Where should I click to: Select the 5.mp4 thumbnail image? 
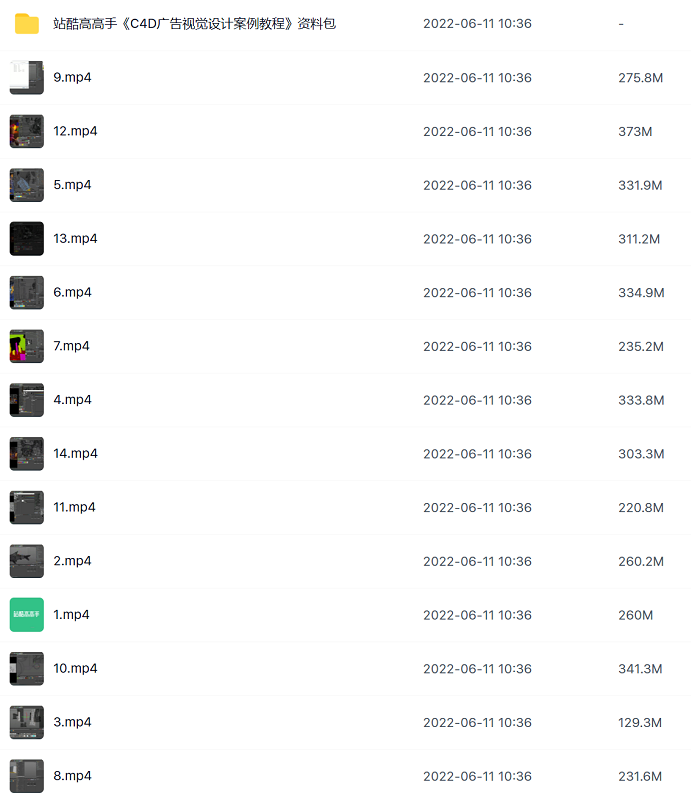pos(26,185)
